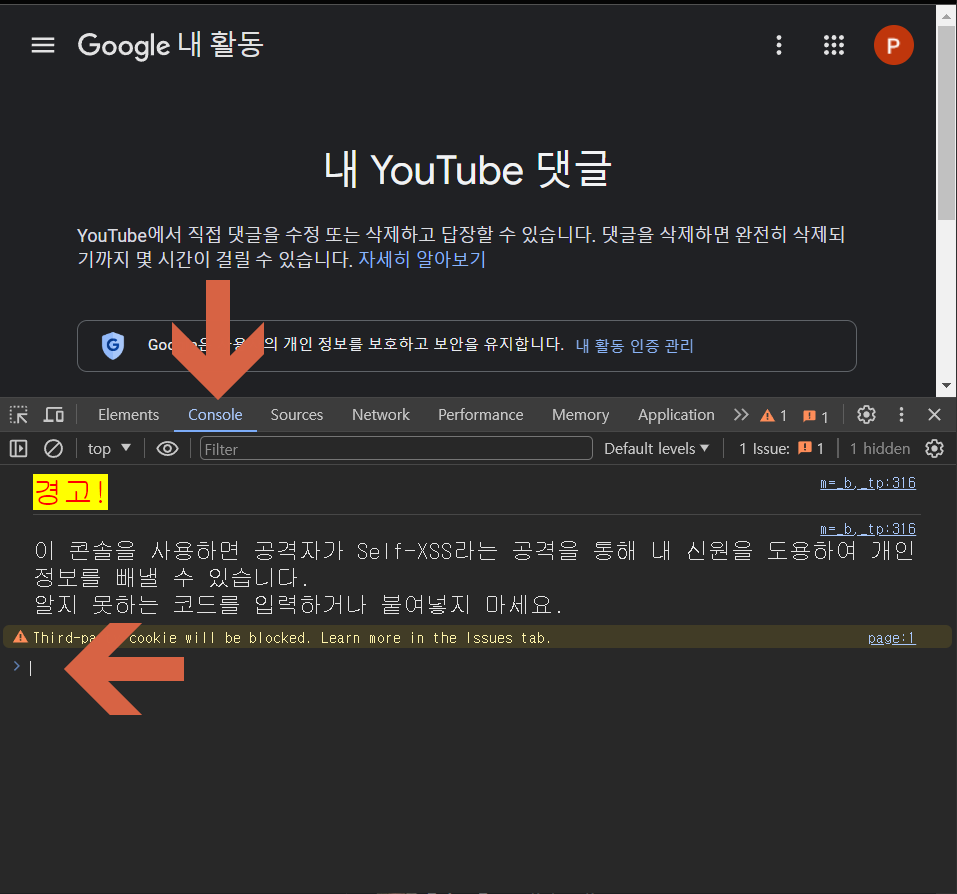This screenshot has height=894, width=957.
Task: Focus the console Filter input field
Action: point(395,449)
